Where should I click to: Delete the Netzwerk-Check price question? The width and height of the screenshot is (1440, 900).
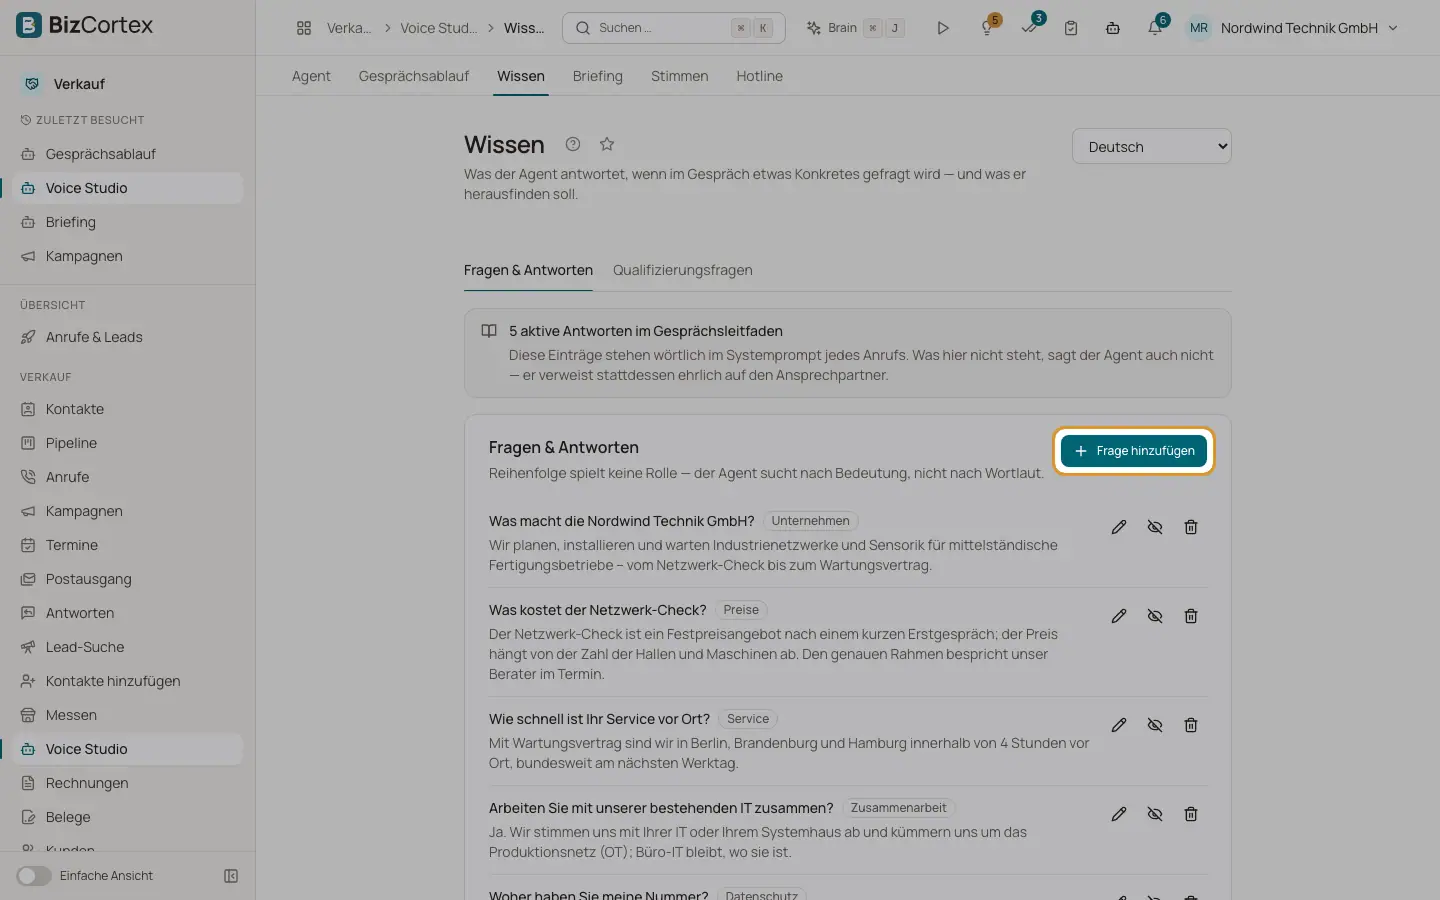coord(1191,616)
